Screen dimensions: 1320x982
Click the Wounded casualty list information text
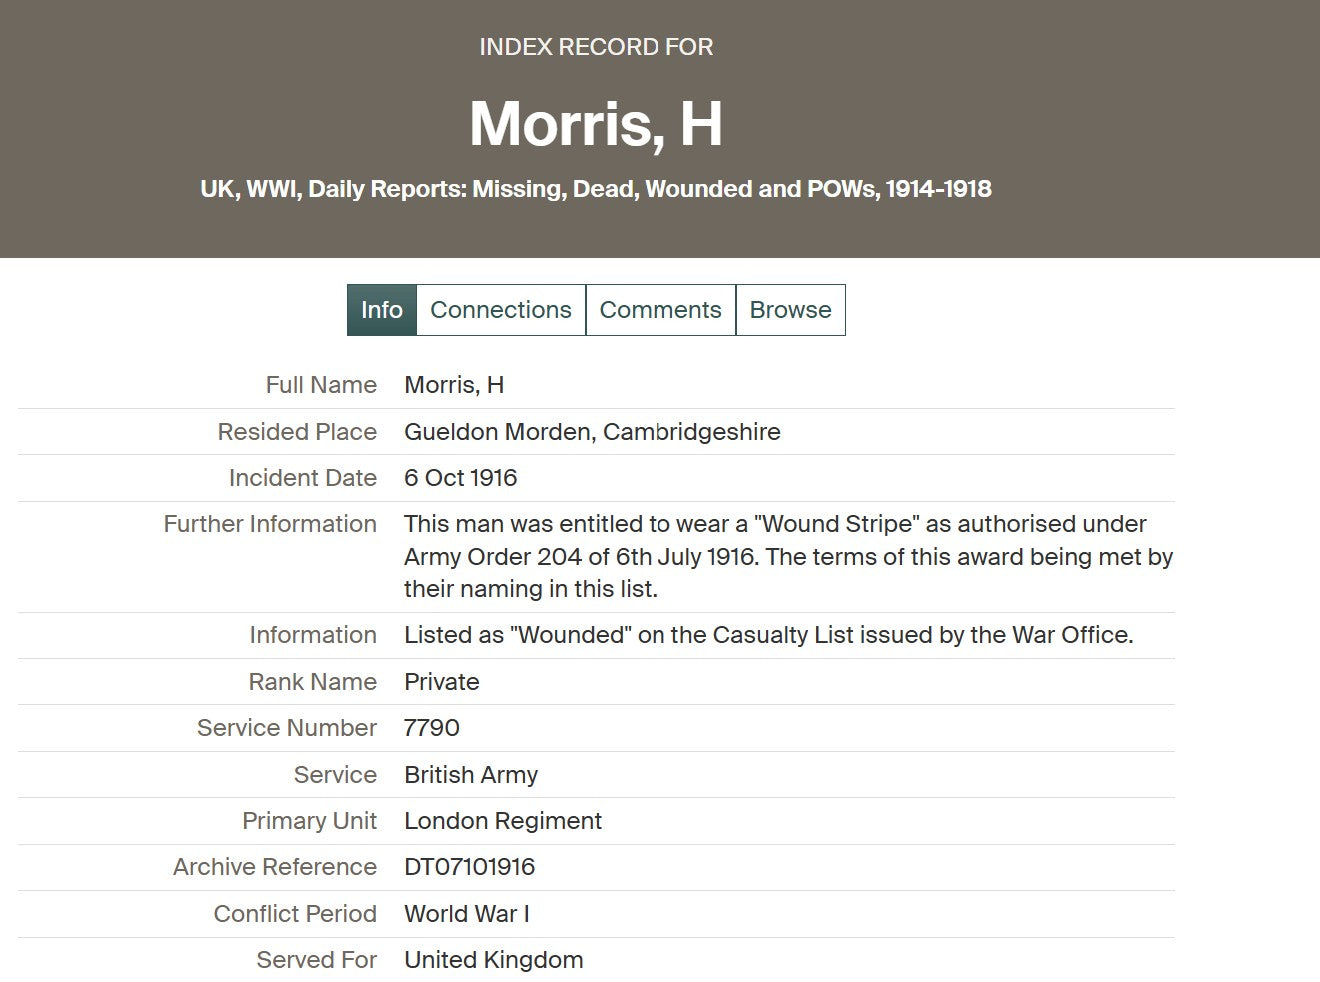pos(768,635)
